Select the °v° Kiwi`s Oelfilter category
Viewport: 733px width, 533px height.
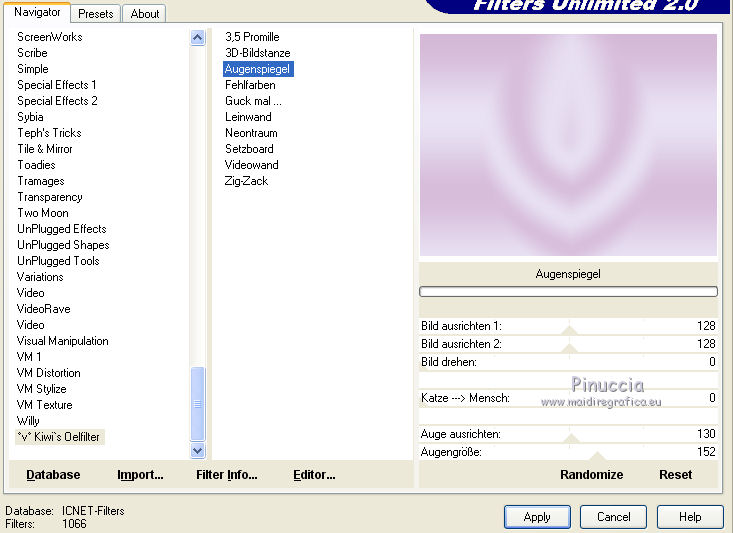pyautogui.click(x=59, y=437)
